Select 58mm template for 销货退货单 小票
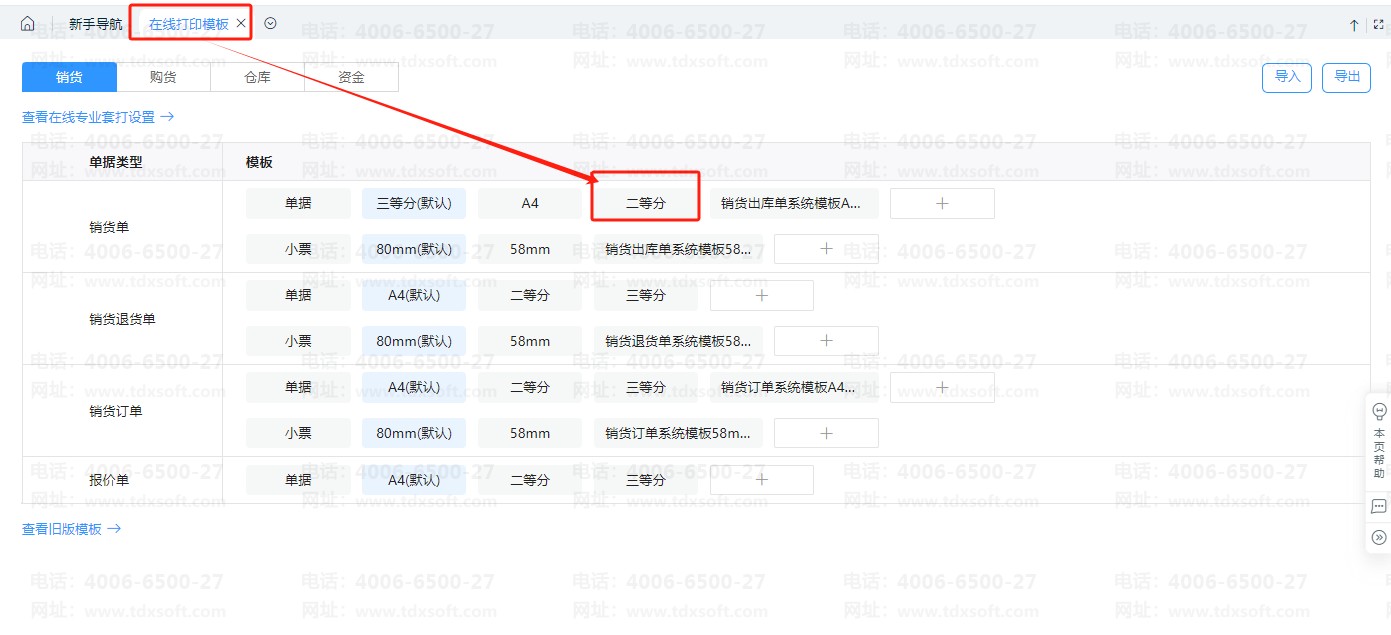Image resolution: width=1391 pixels, height=635 pixels. pyautogui.click(x=530, y=341)
